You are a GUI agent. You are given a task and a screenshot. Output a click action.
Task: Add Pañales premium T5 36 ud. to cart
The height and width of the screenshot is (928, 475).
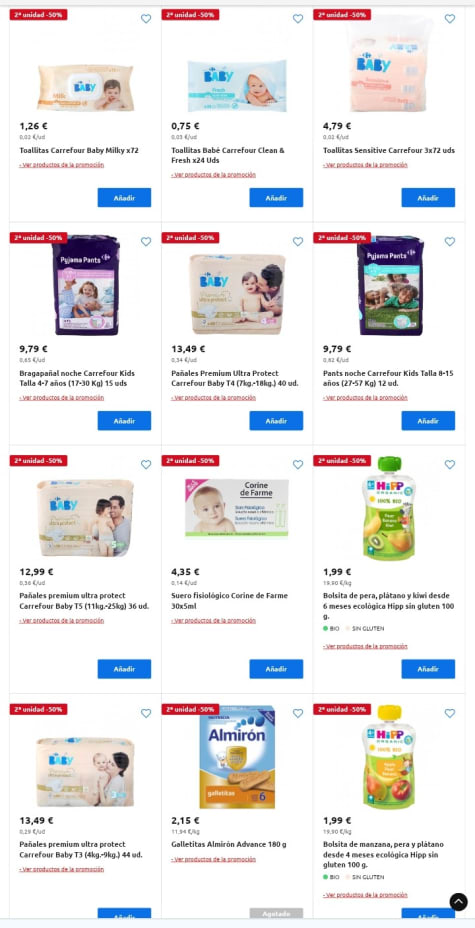(x=124, y=669)
